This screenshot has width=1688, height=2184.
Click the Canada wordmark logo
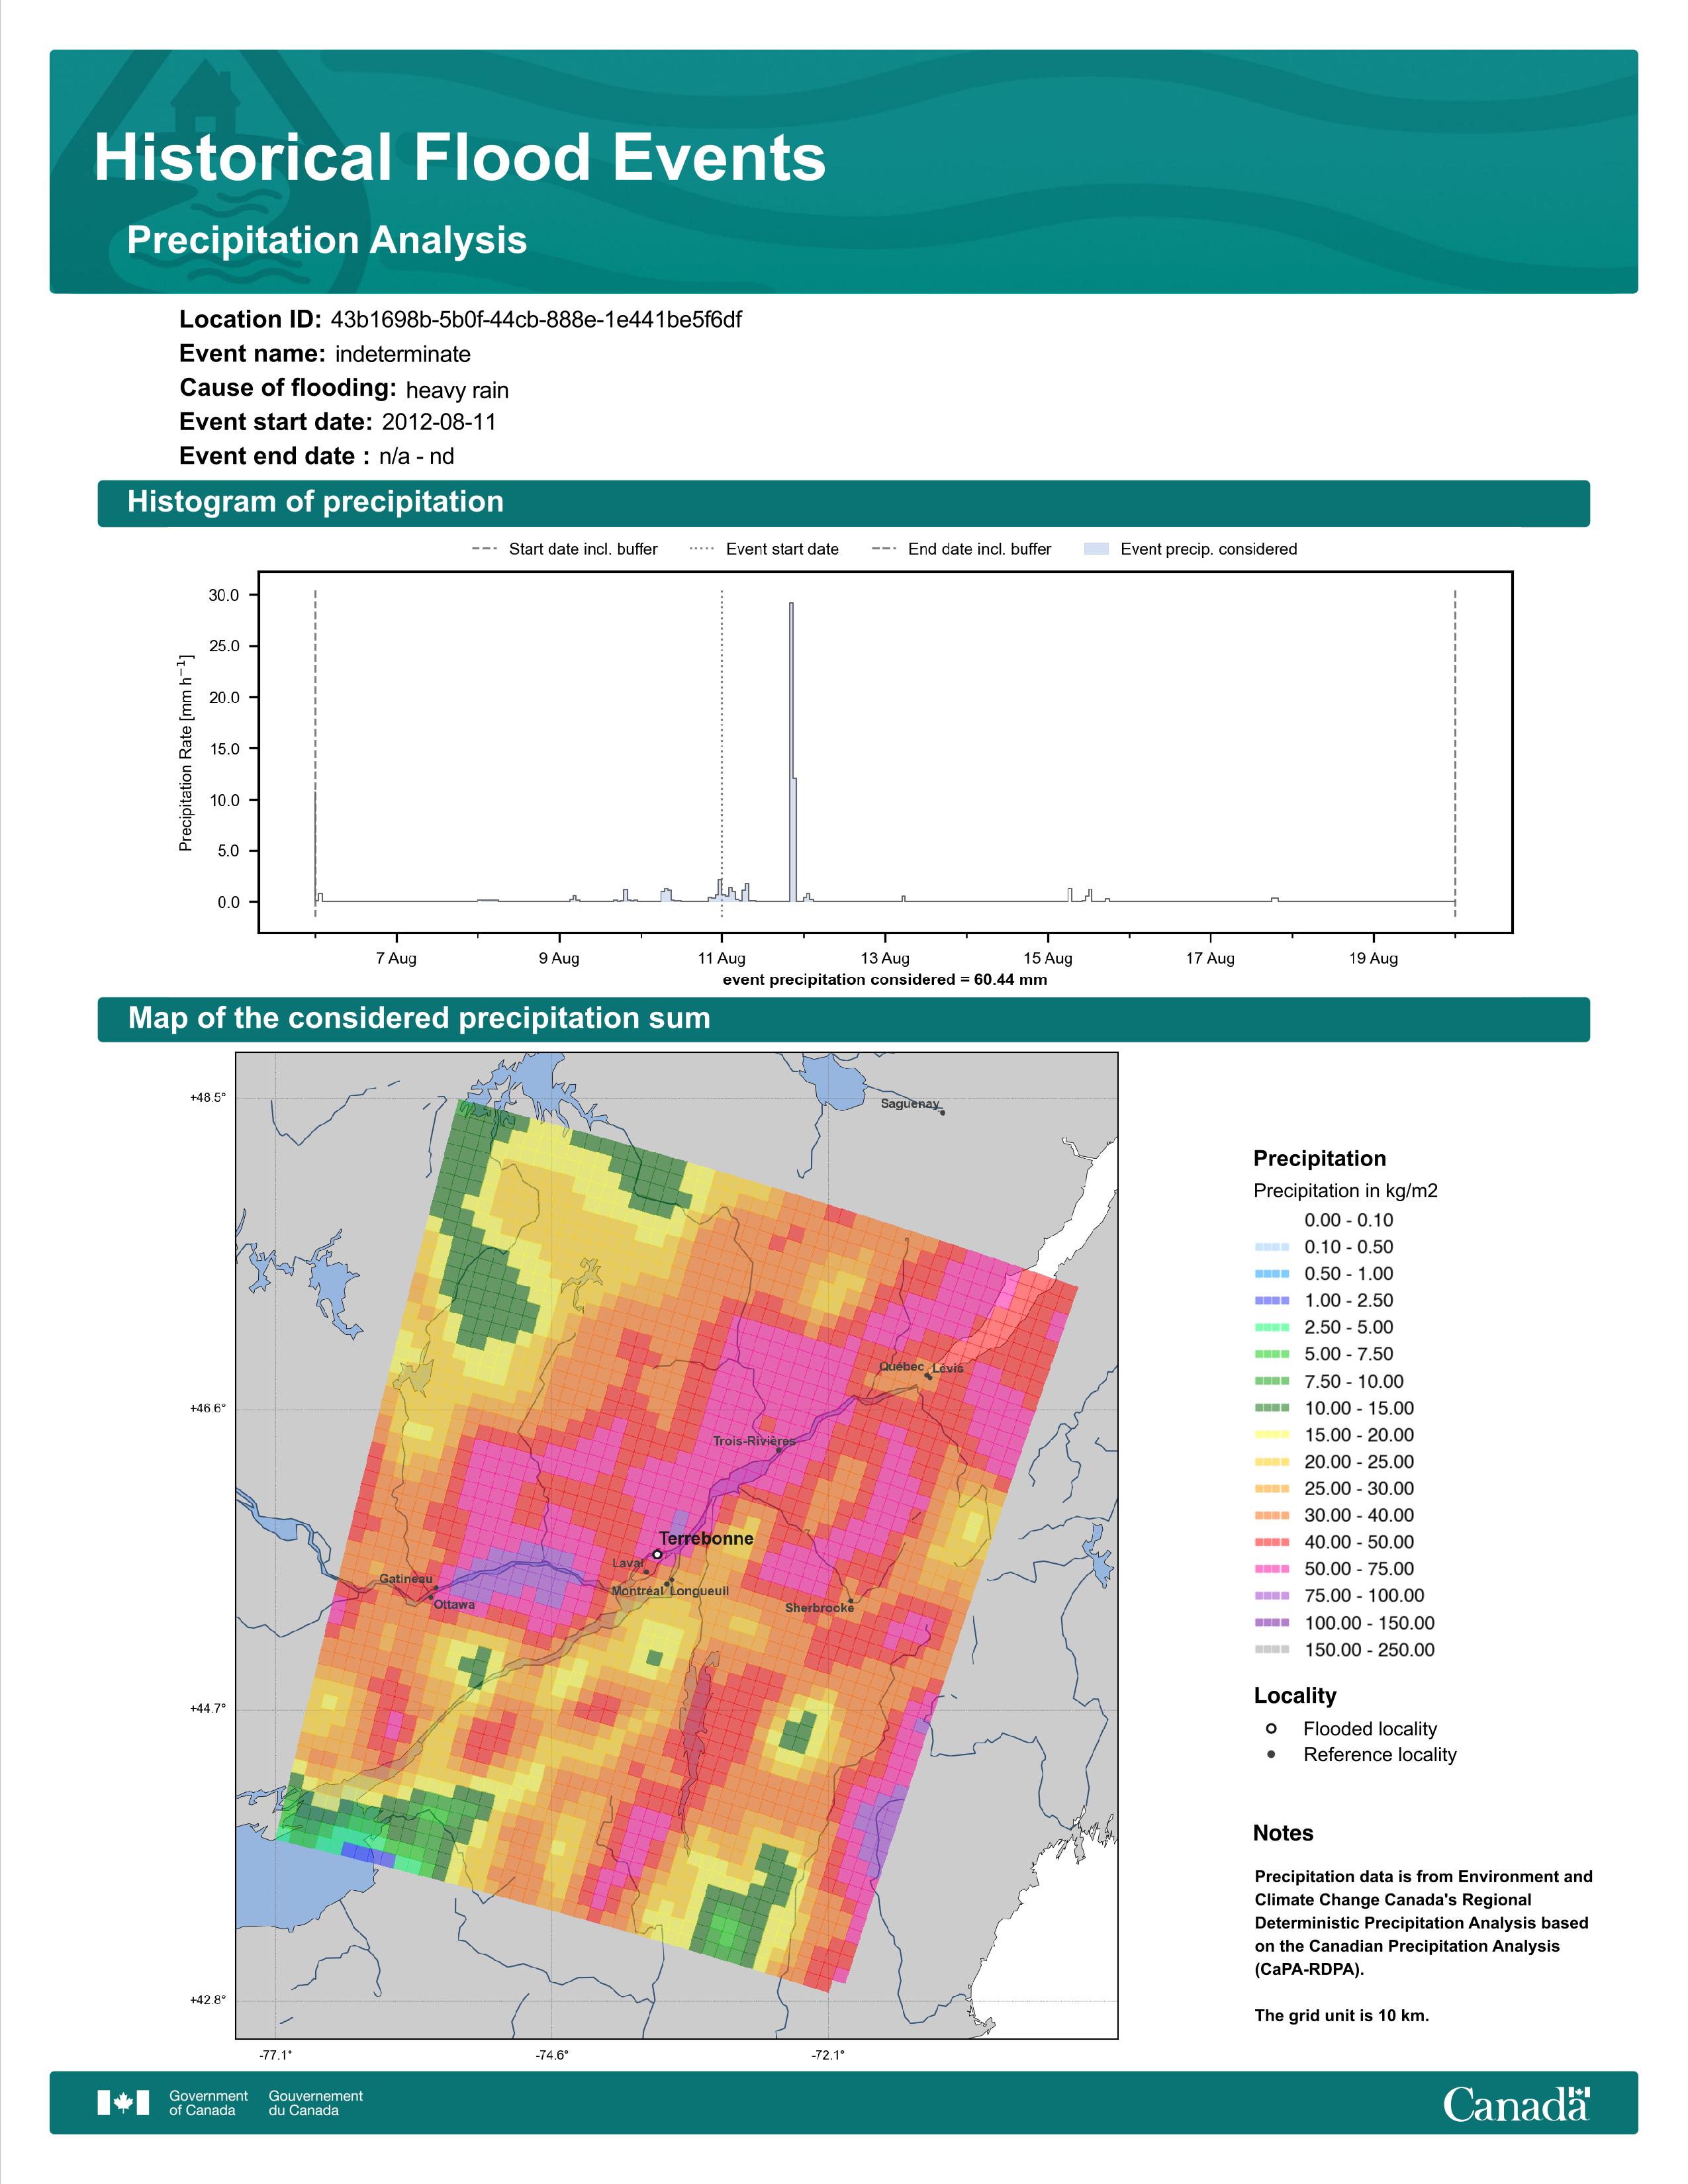tap(1516, 2103)
